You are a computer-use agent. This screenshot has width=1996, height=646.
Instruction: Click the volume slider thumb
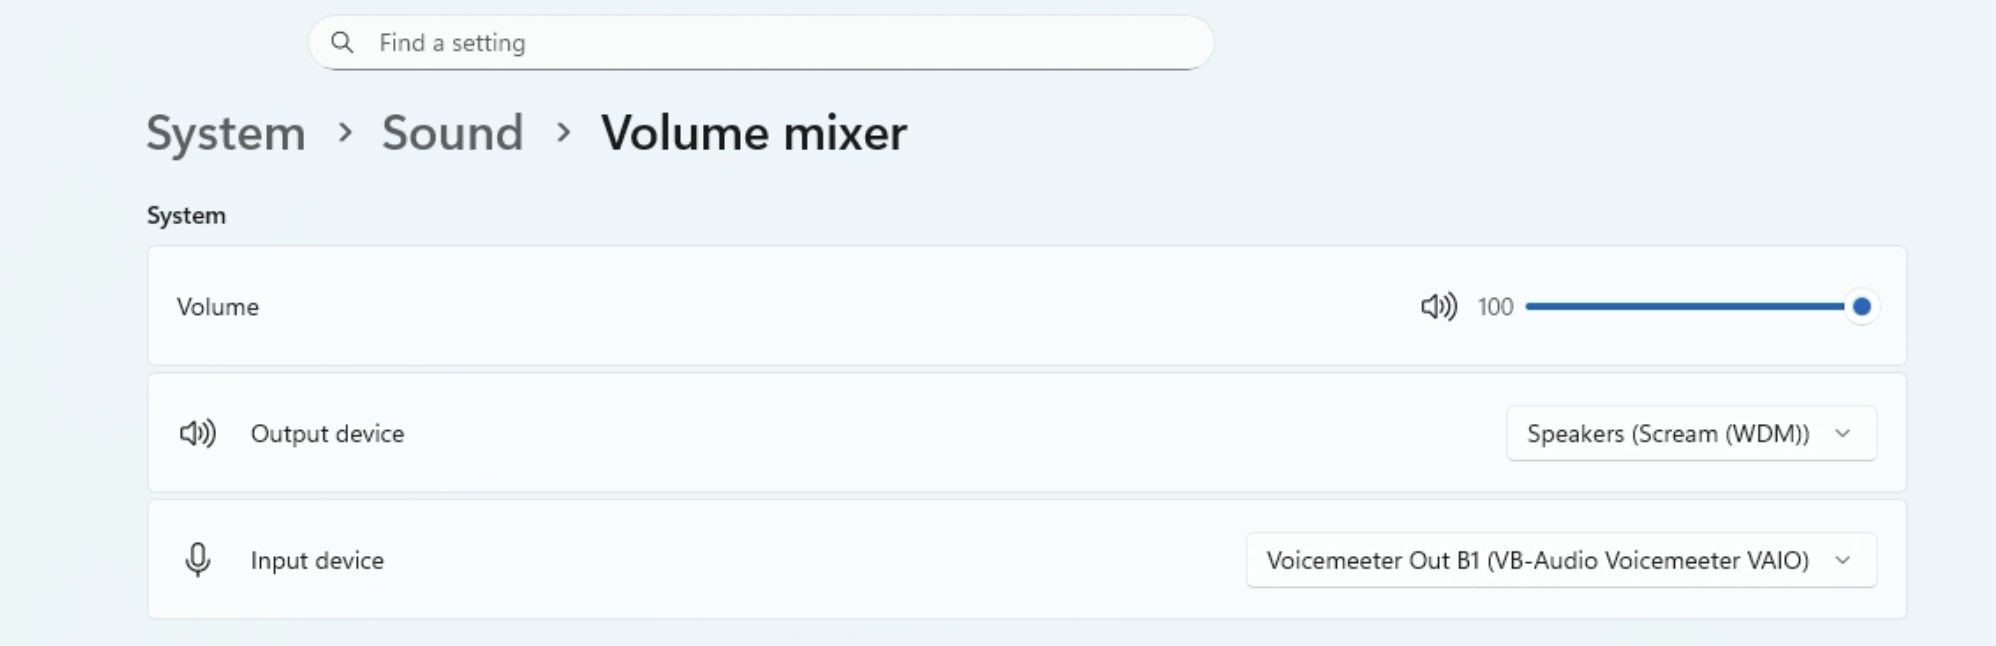point(1861,307)
